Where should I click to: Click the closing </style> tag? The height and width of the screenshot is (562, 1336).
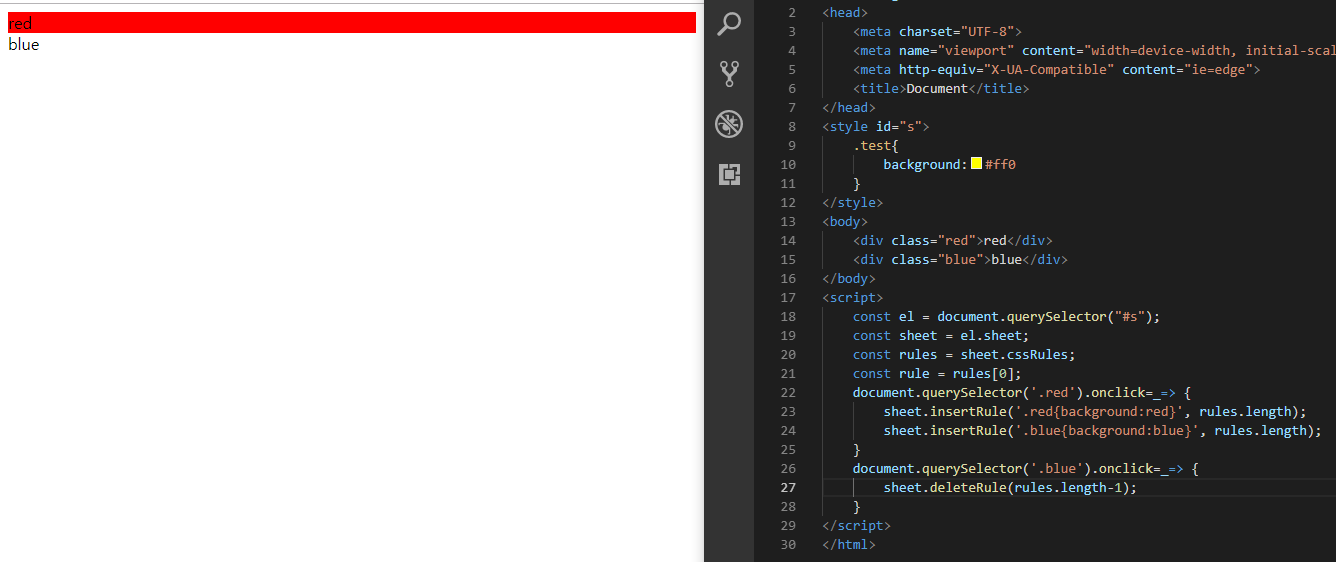(x=852, y=203)
